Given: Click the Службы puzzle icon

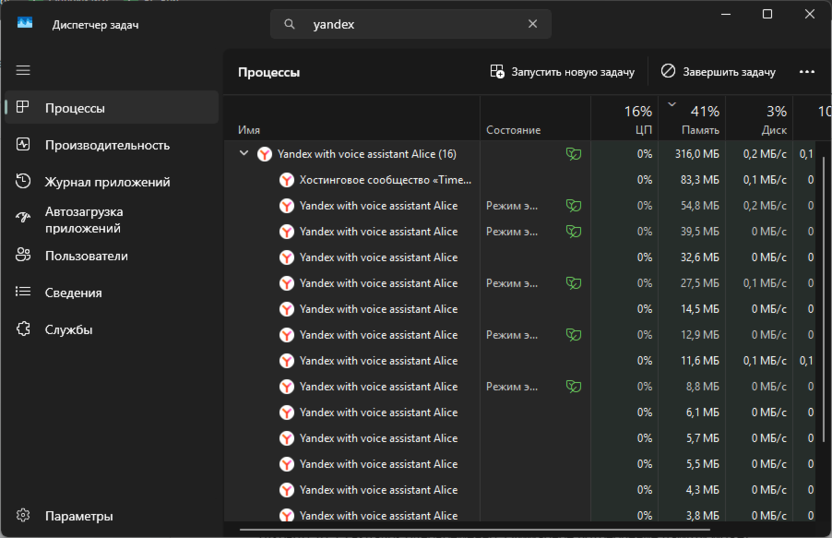Looking at the screenshot, I should [x=23, y=329].
